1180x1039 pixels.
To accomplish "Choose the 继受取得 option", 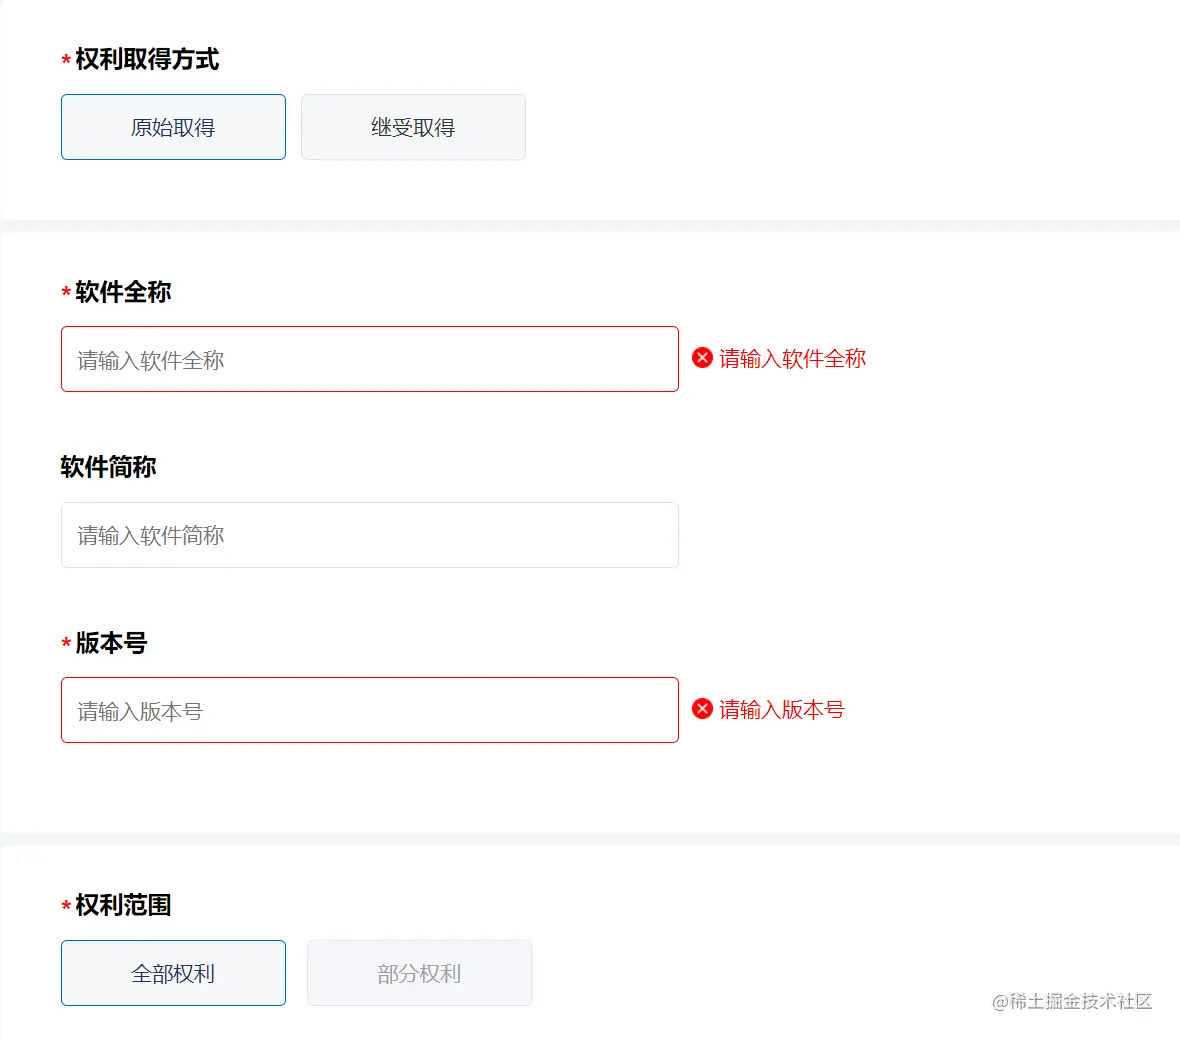I will (x=413, y=127).
